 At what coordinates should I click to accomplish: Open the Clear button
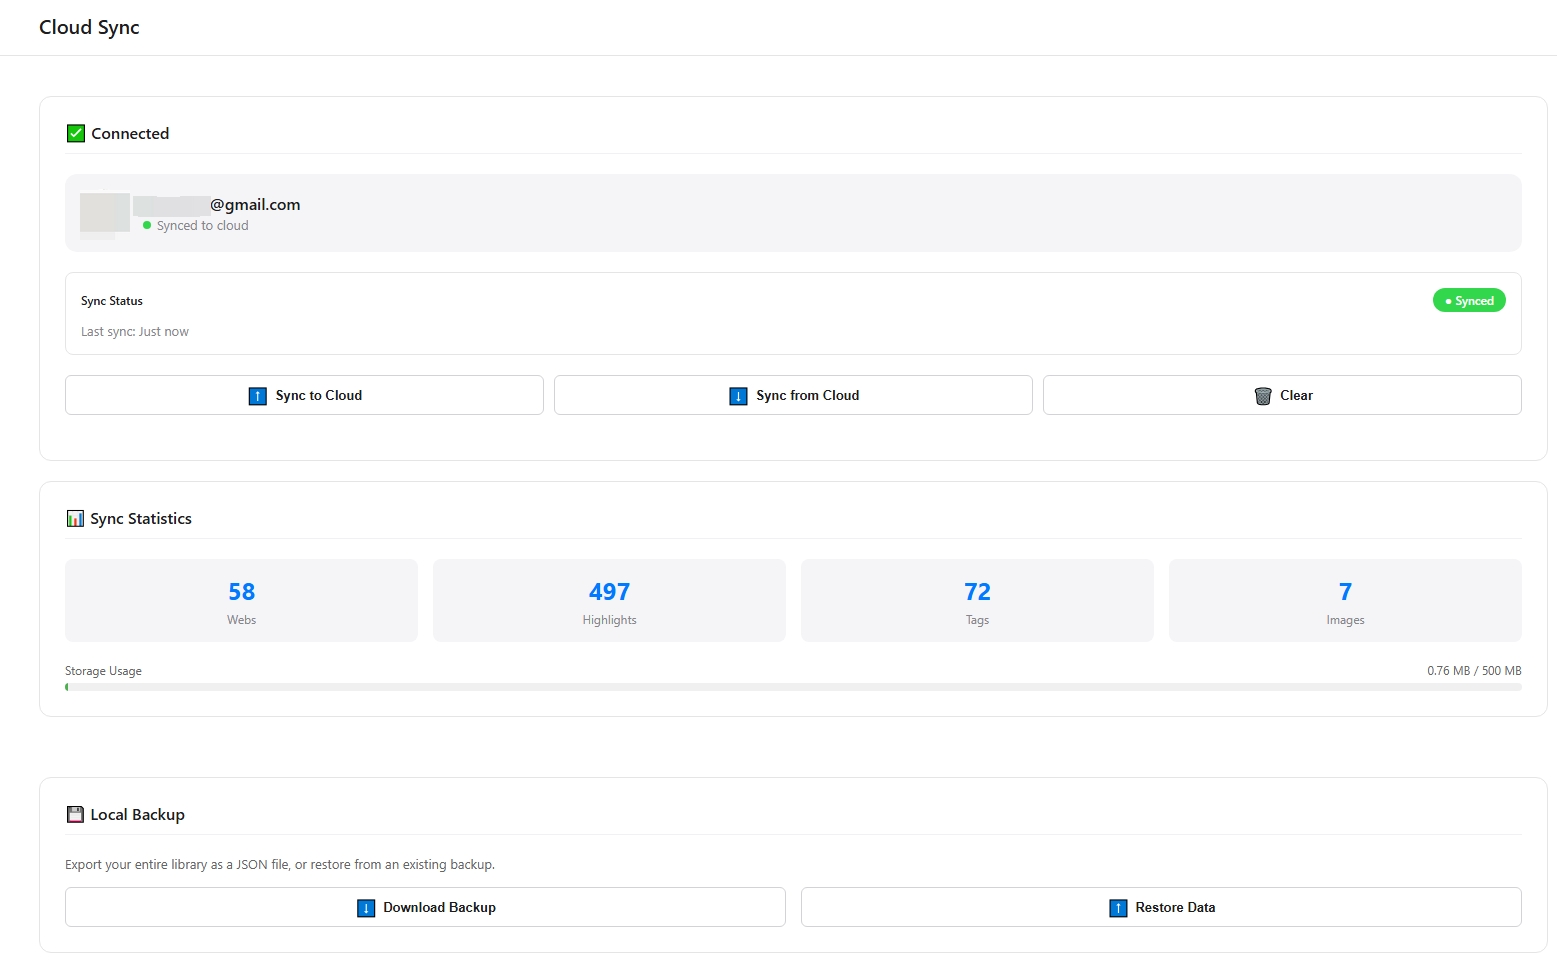point(1282,395)
